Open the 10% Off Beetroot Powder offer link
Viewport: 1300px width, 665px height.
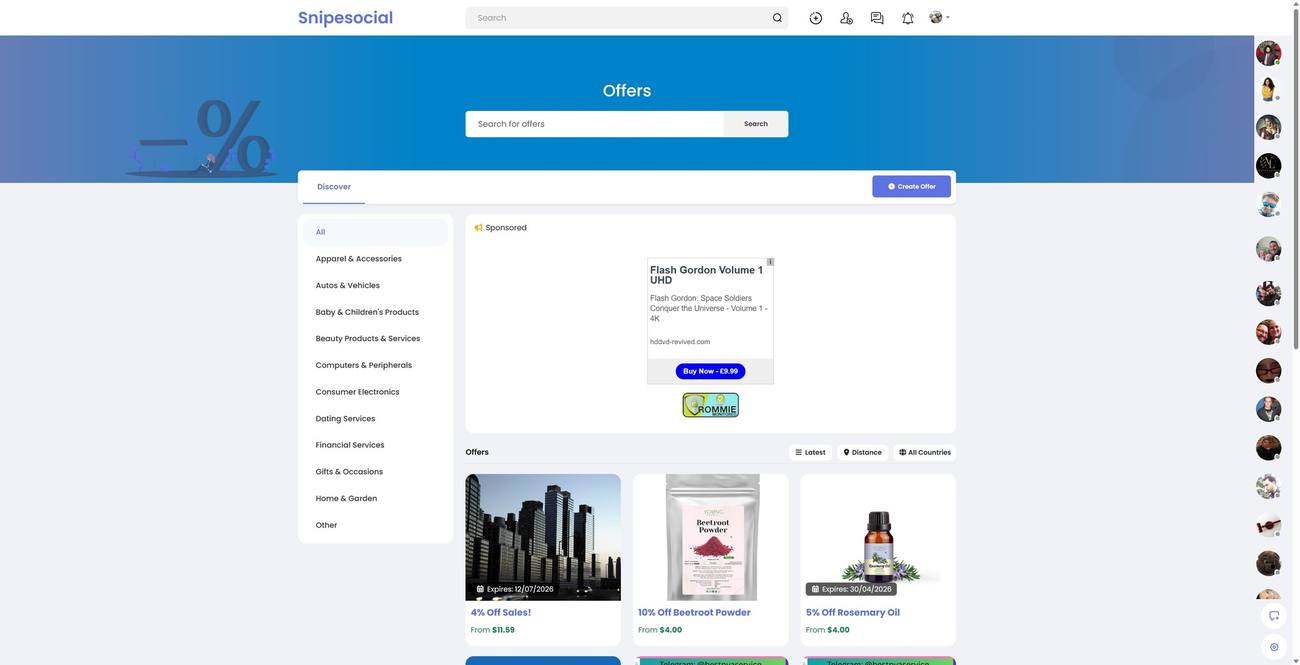695,613
